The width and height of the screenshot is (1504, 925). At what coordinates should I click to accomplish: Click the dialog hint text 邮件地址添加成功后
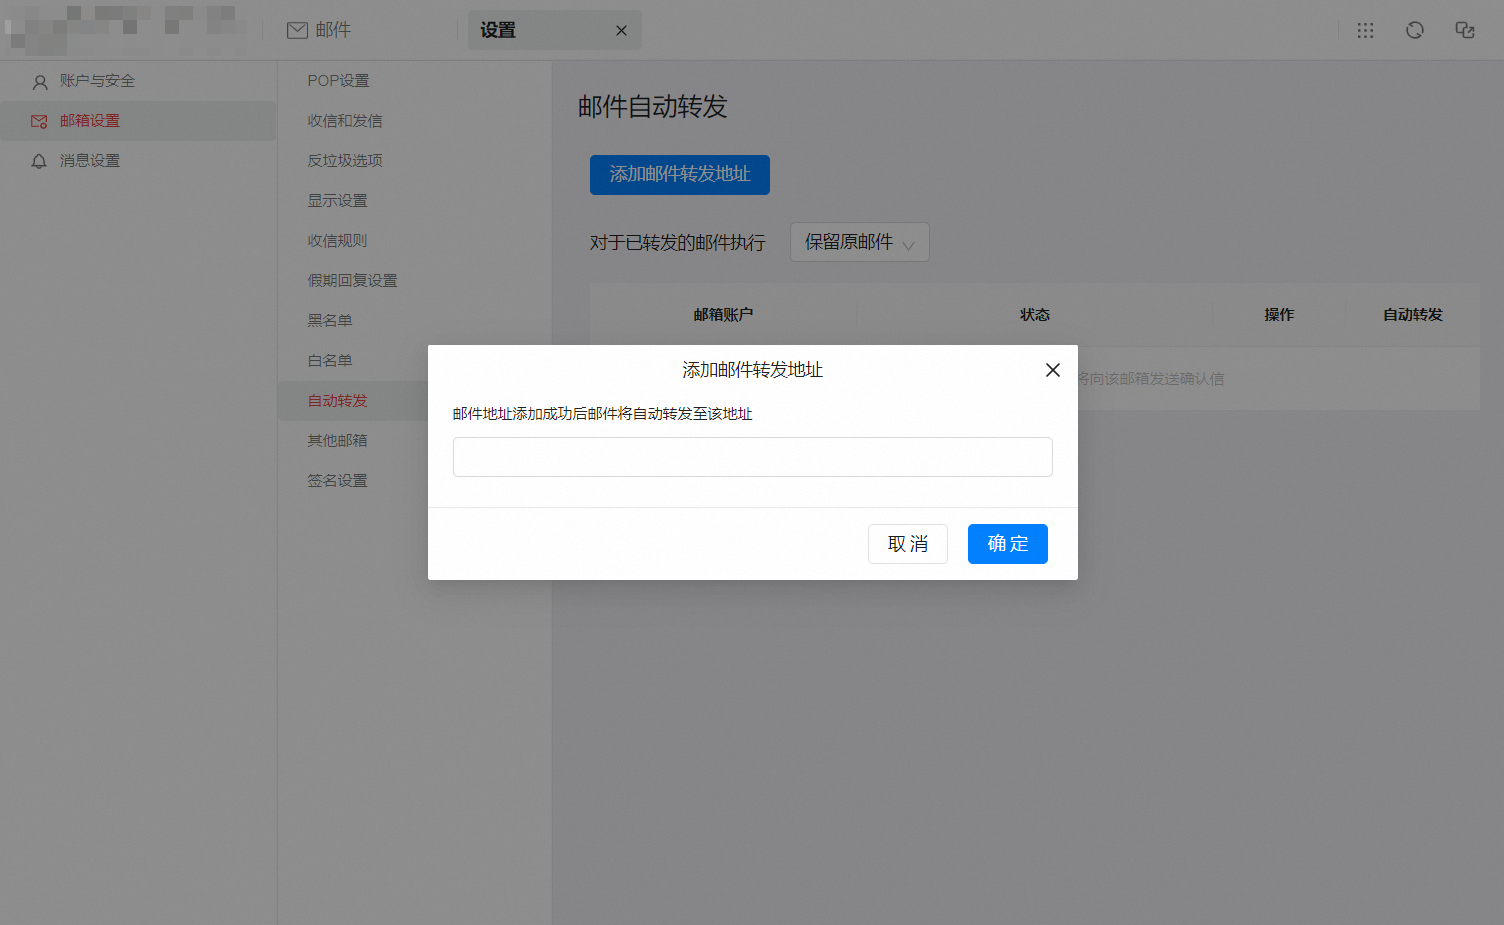(603, 414)
